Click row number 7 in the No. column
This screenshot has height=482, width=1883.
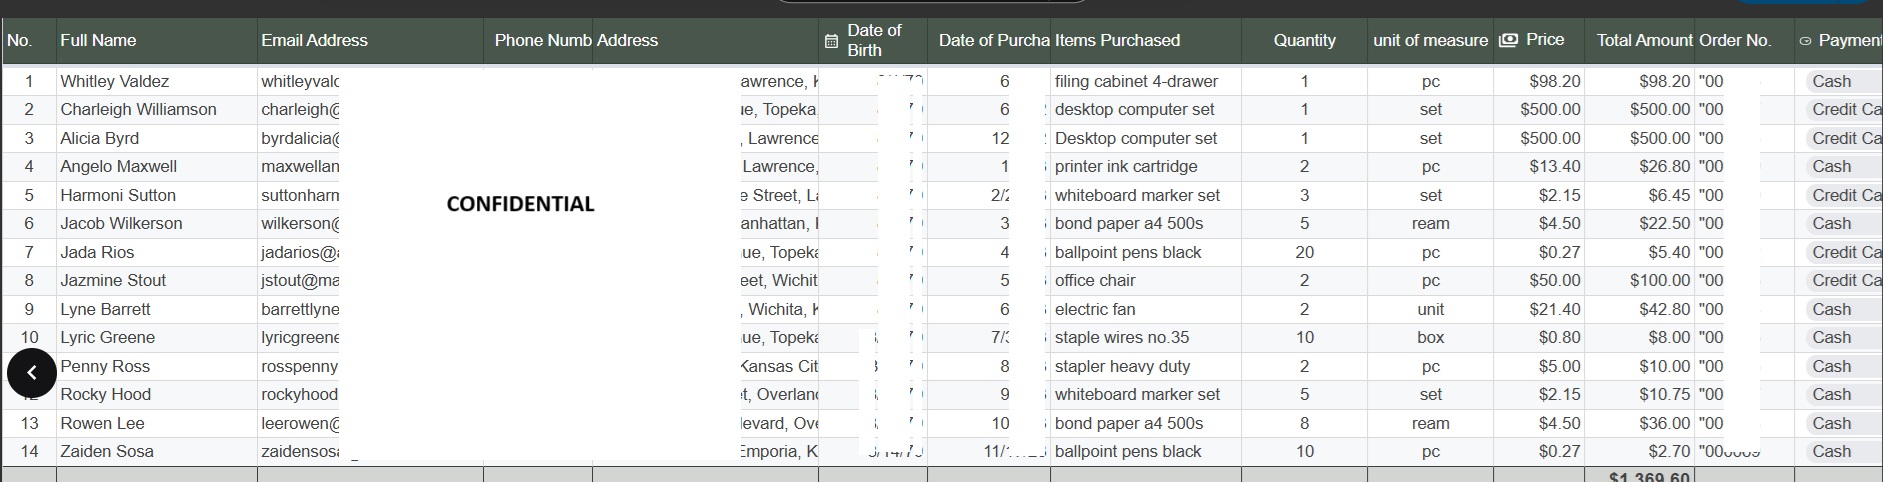29,252
